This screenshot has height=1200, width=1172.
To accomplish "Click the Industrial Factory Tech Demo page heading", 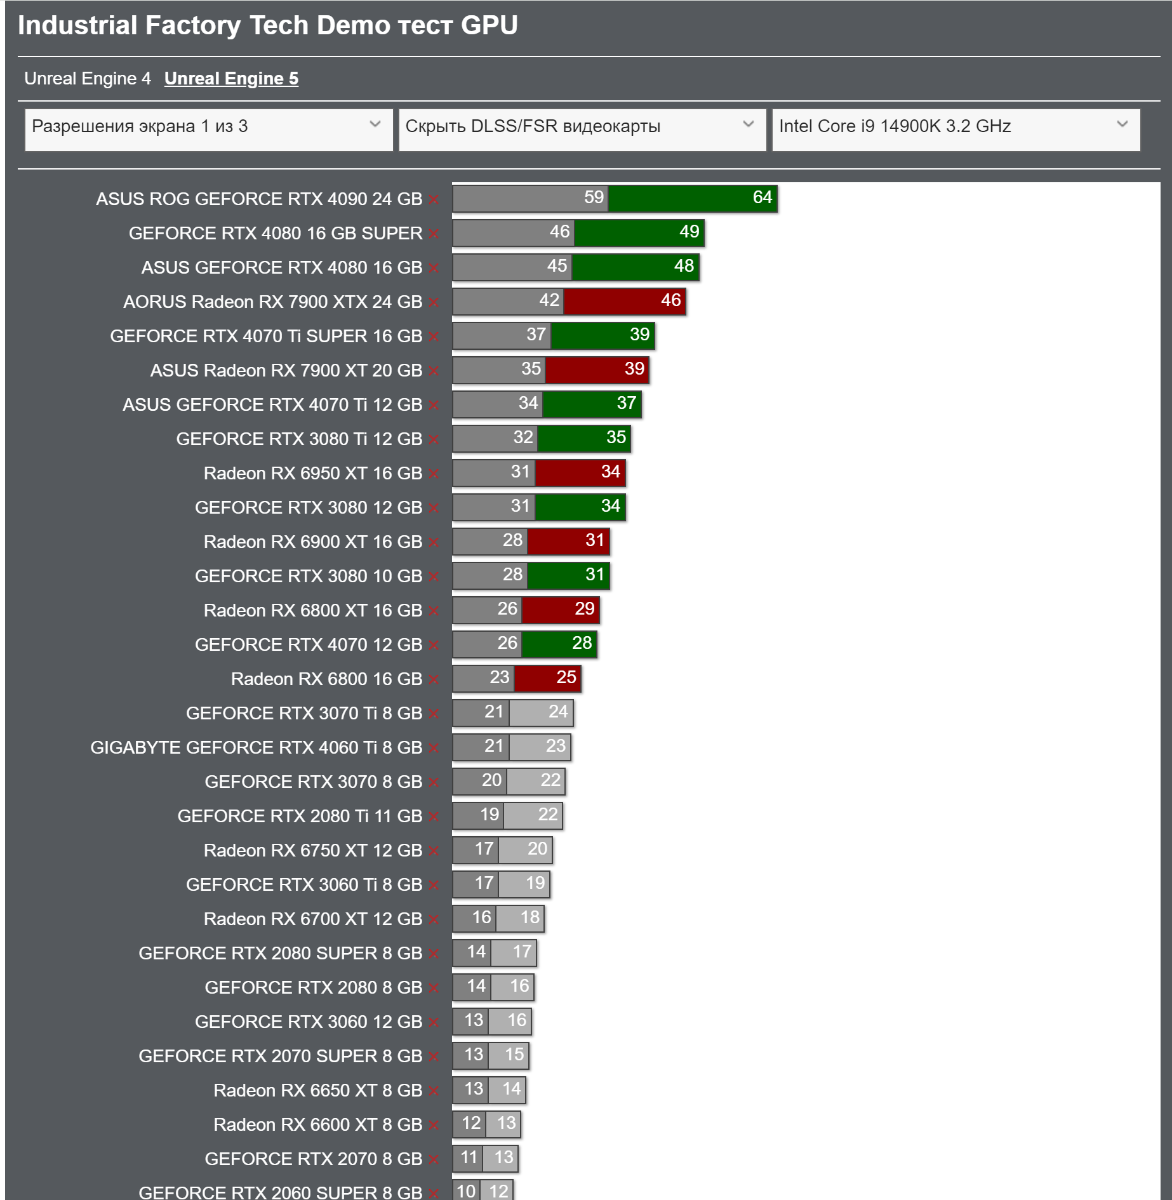I will 268,26.
